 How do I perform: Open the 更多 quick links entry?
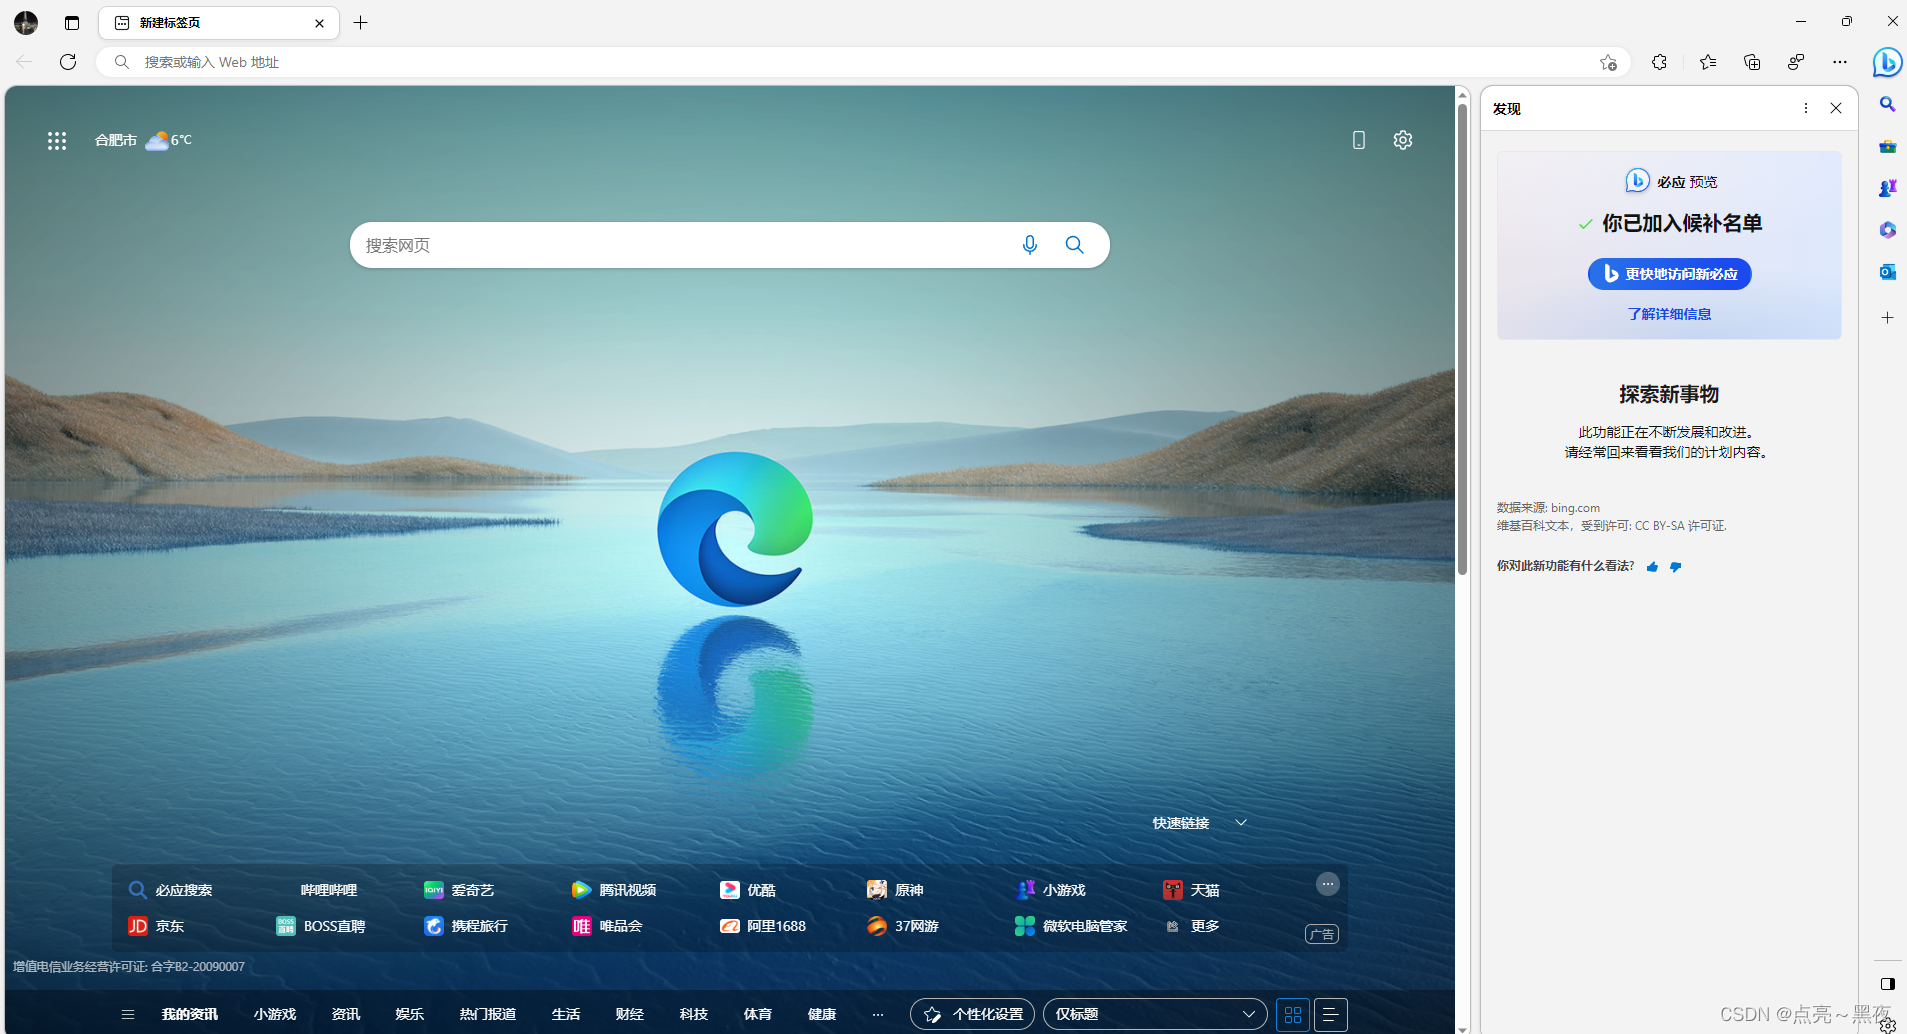[1192, 926]
